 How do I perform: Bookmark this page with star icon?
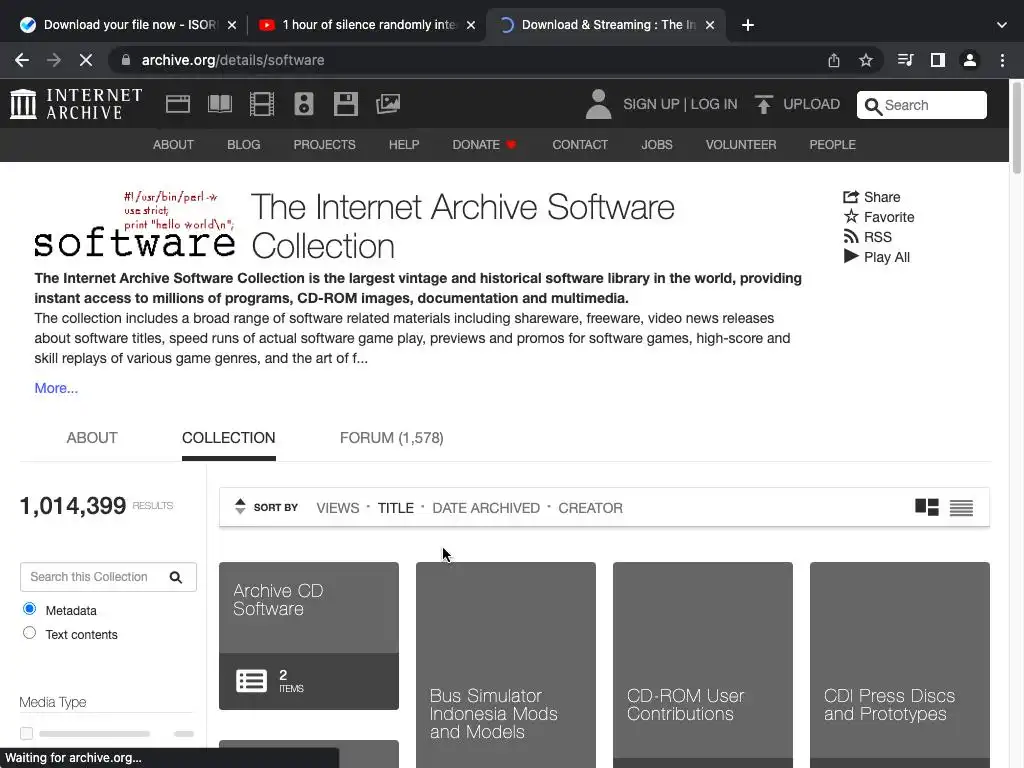[x=866, y=60]
